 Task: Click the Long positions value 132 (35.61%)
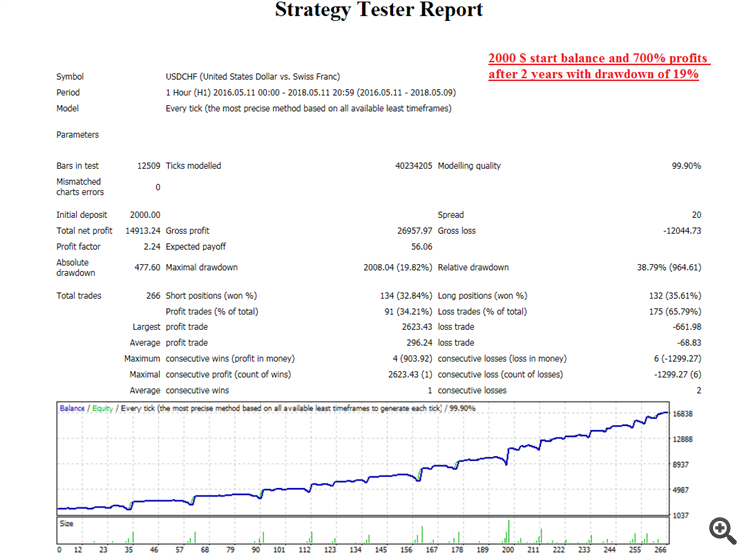pos(675,296)
